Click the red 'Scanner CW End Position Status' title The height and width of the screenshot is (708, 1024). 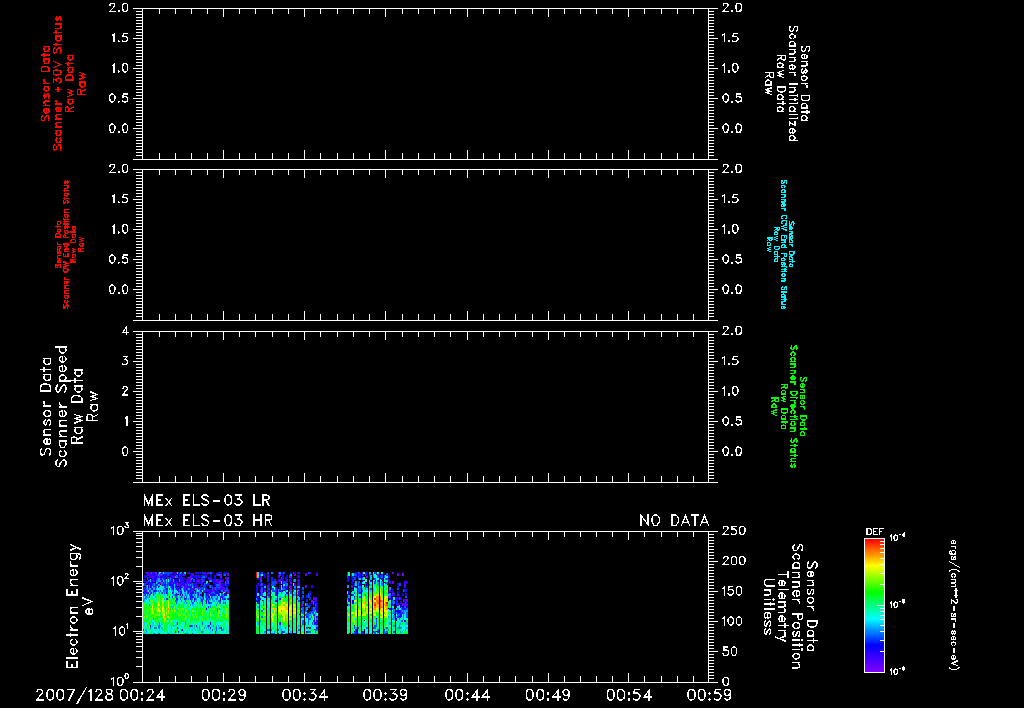point(66,244)
